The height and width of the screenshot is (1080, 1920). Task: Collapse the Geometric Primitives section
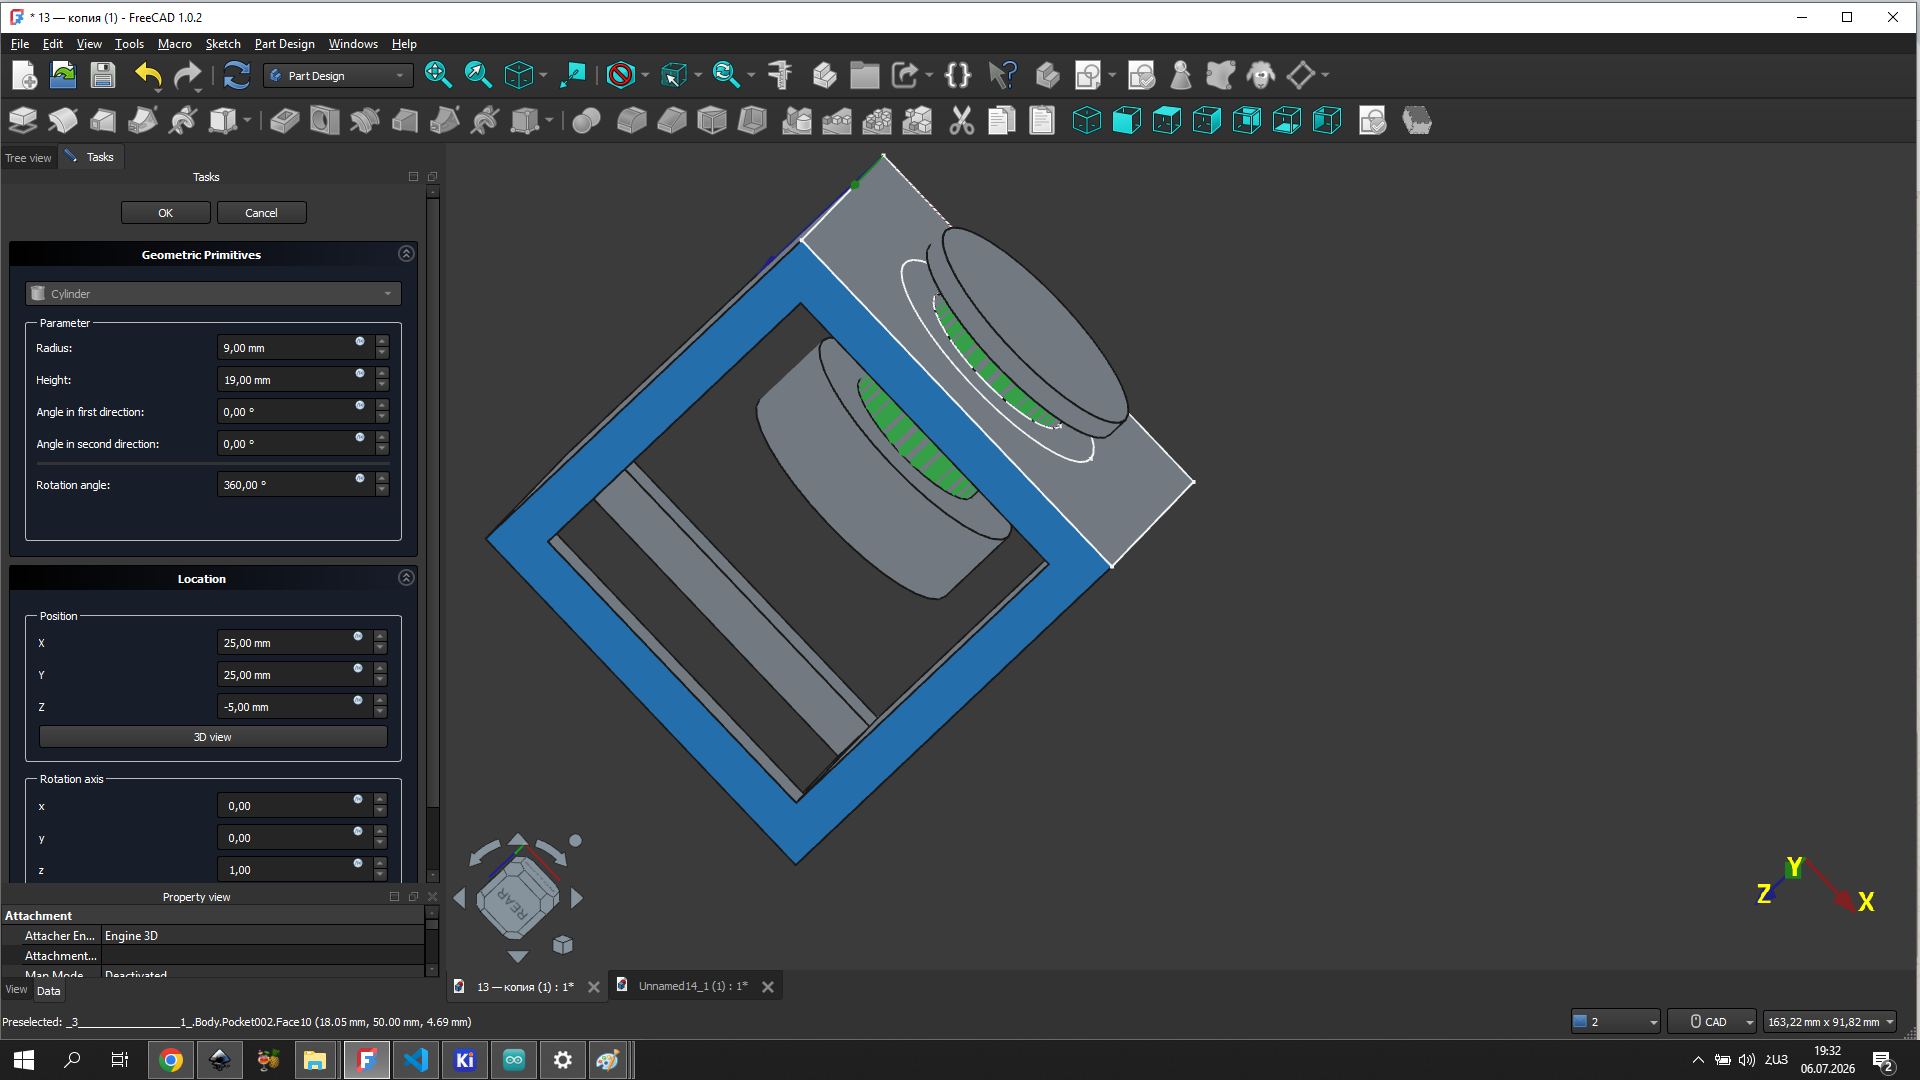406,254
